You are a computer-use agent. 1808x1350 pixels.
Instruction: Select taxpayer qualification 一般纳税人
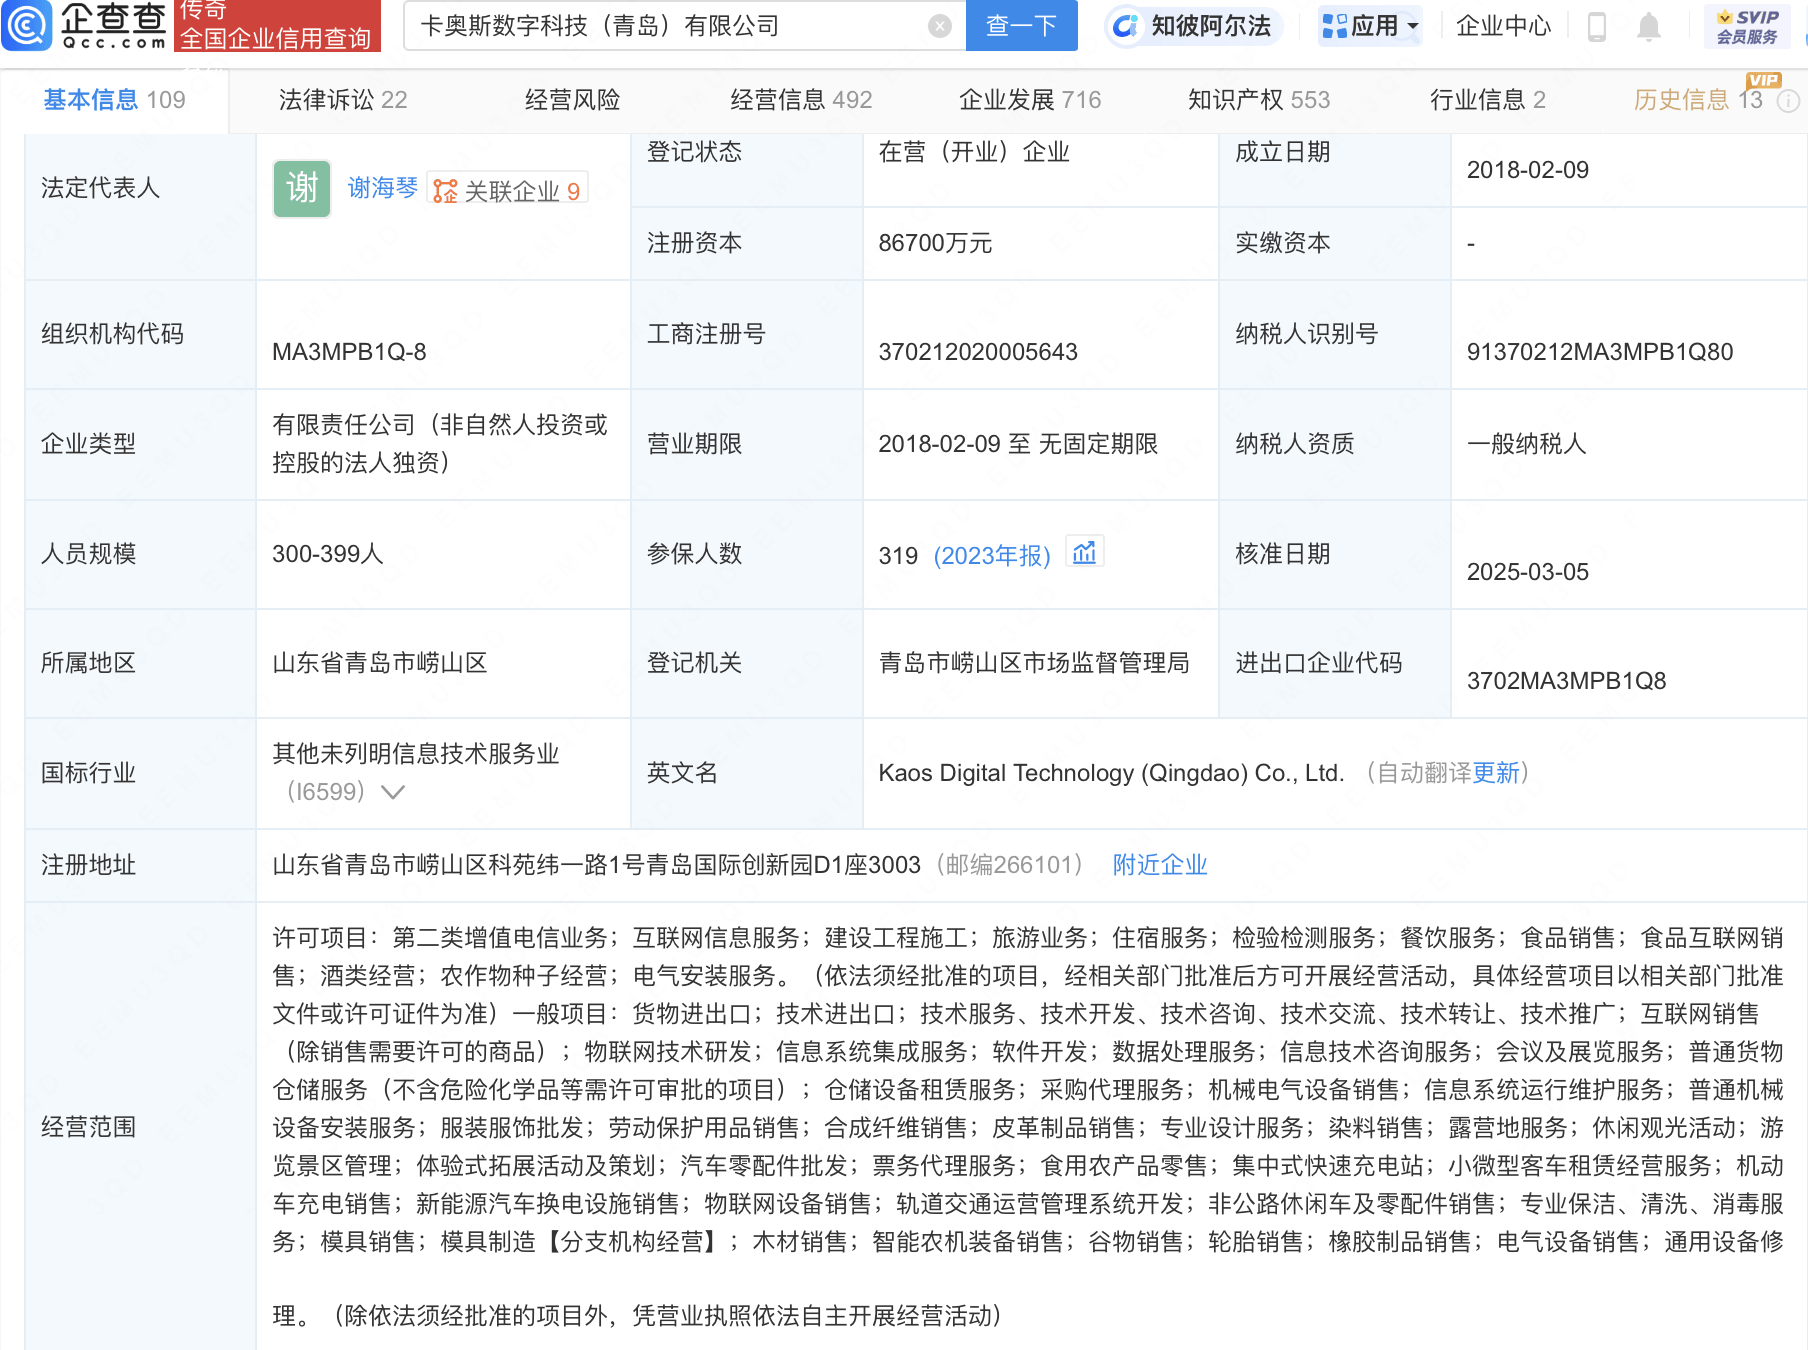[1526, 444]
